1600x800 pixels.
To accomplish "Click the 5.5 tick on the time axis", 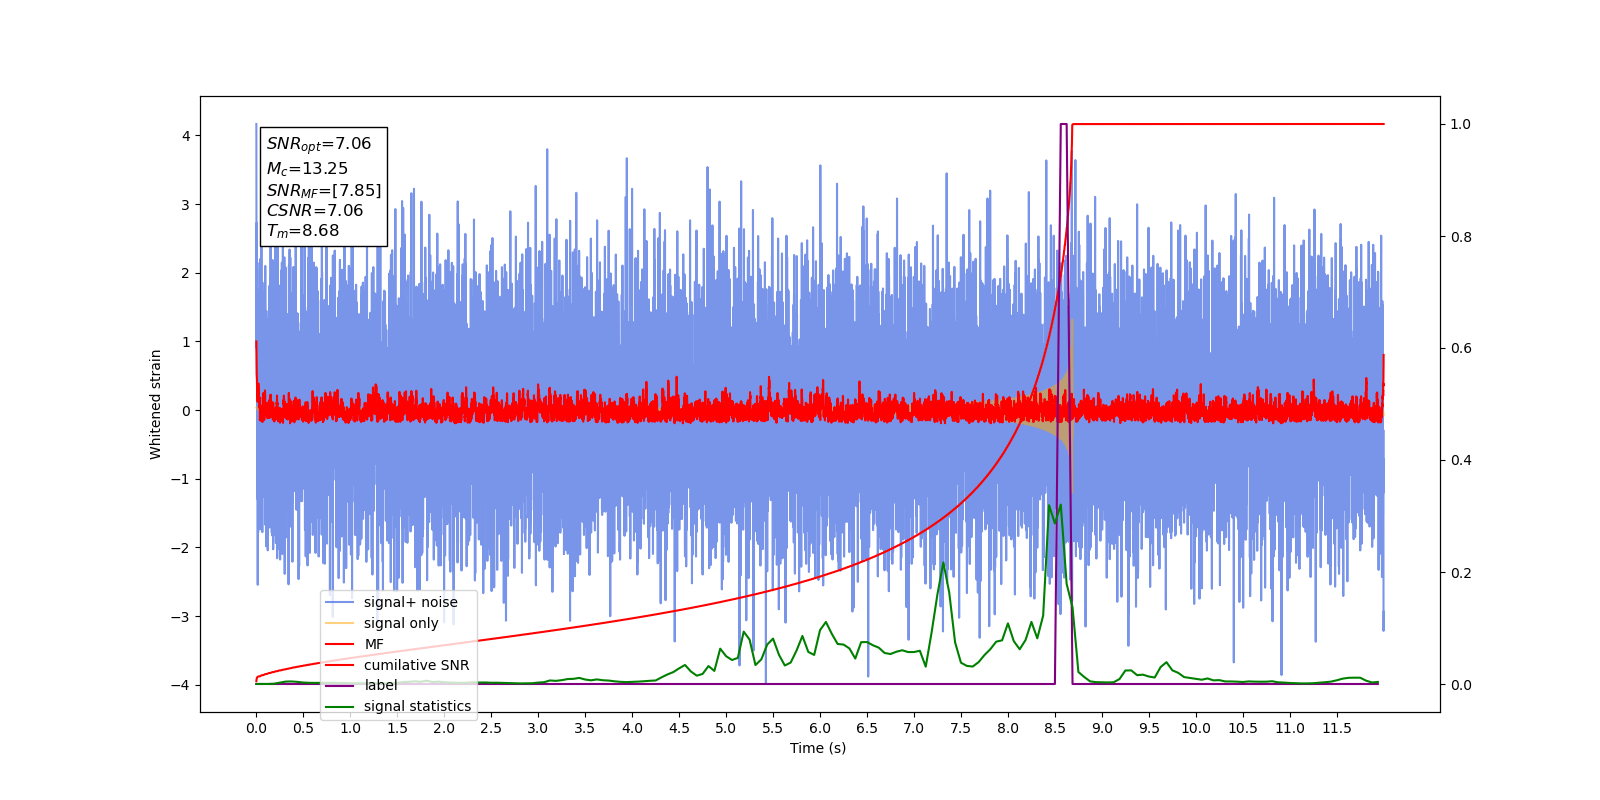I will pos(773,728).
